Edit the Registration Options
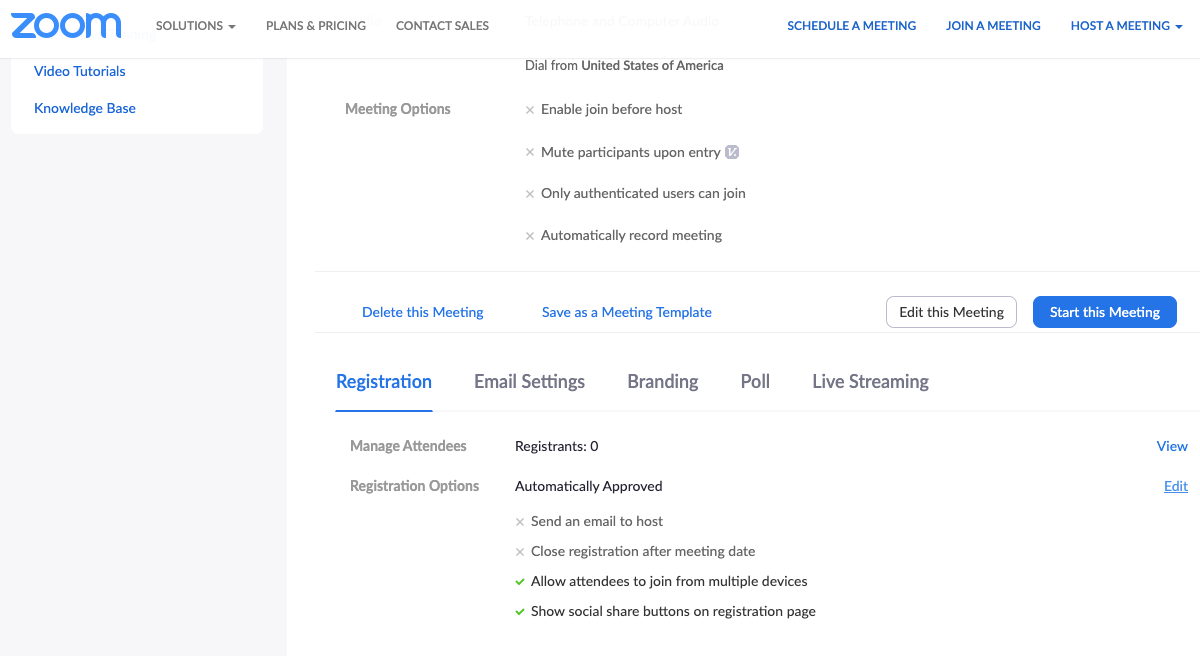The image size is (1200, 656). pos(1176,486)
